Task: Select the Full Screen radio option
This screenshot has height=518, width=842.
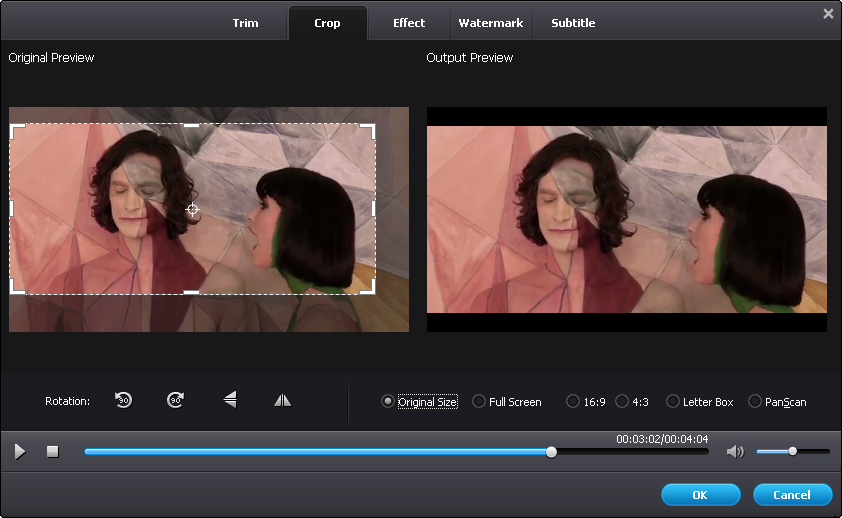Action: tap(479, 402)
